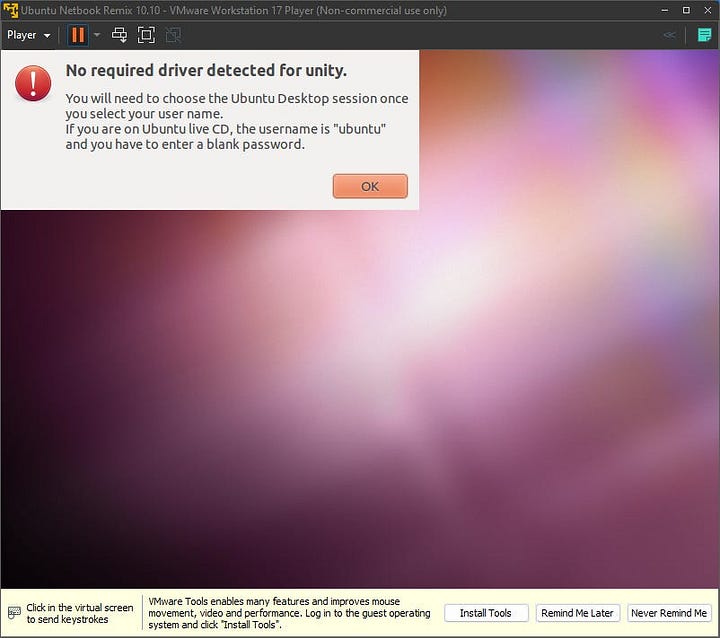
Task: Click the VMware Player title bar icon
Action: coord(10,10)
